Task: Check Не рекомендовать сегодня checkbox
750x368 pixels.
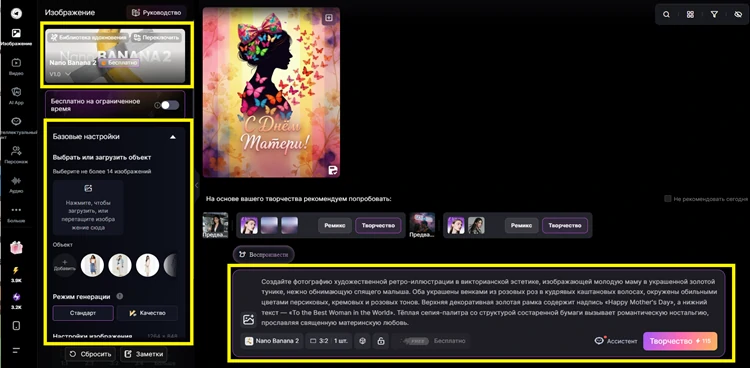Action: pos(667,199)
